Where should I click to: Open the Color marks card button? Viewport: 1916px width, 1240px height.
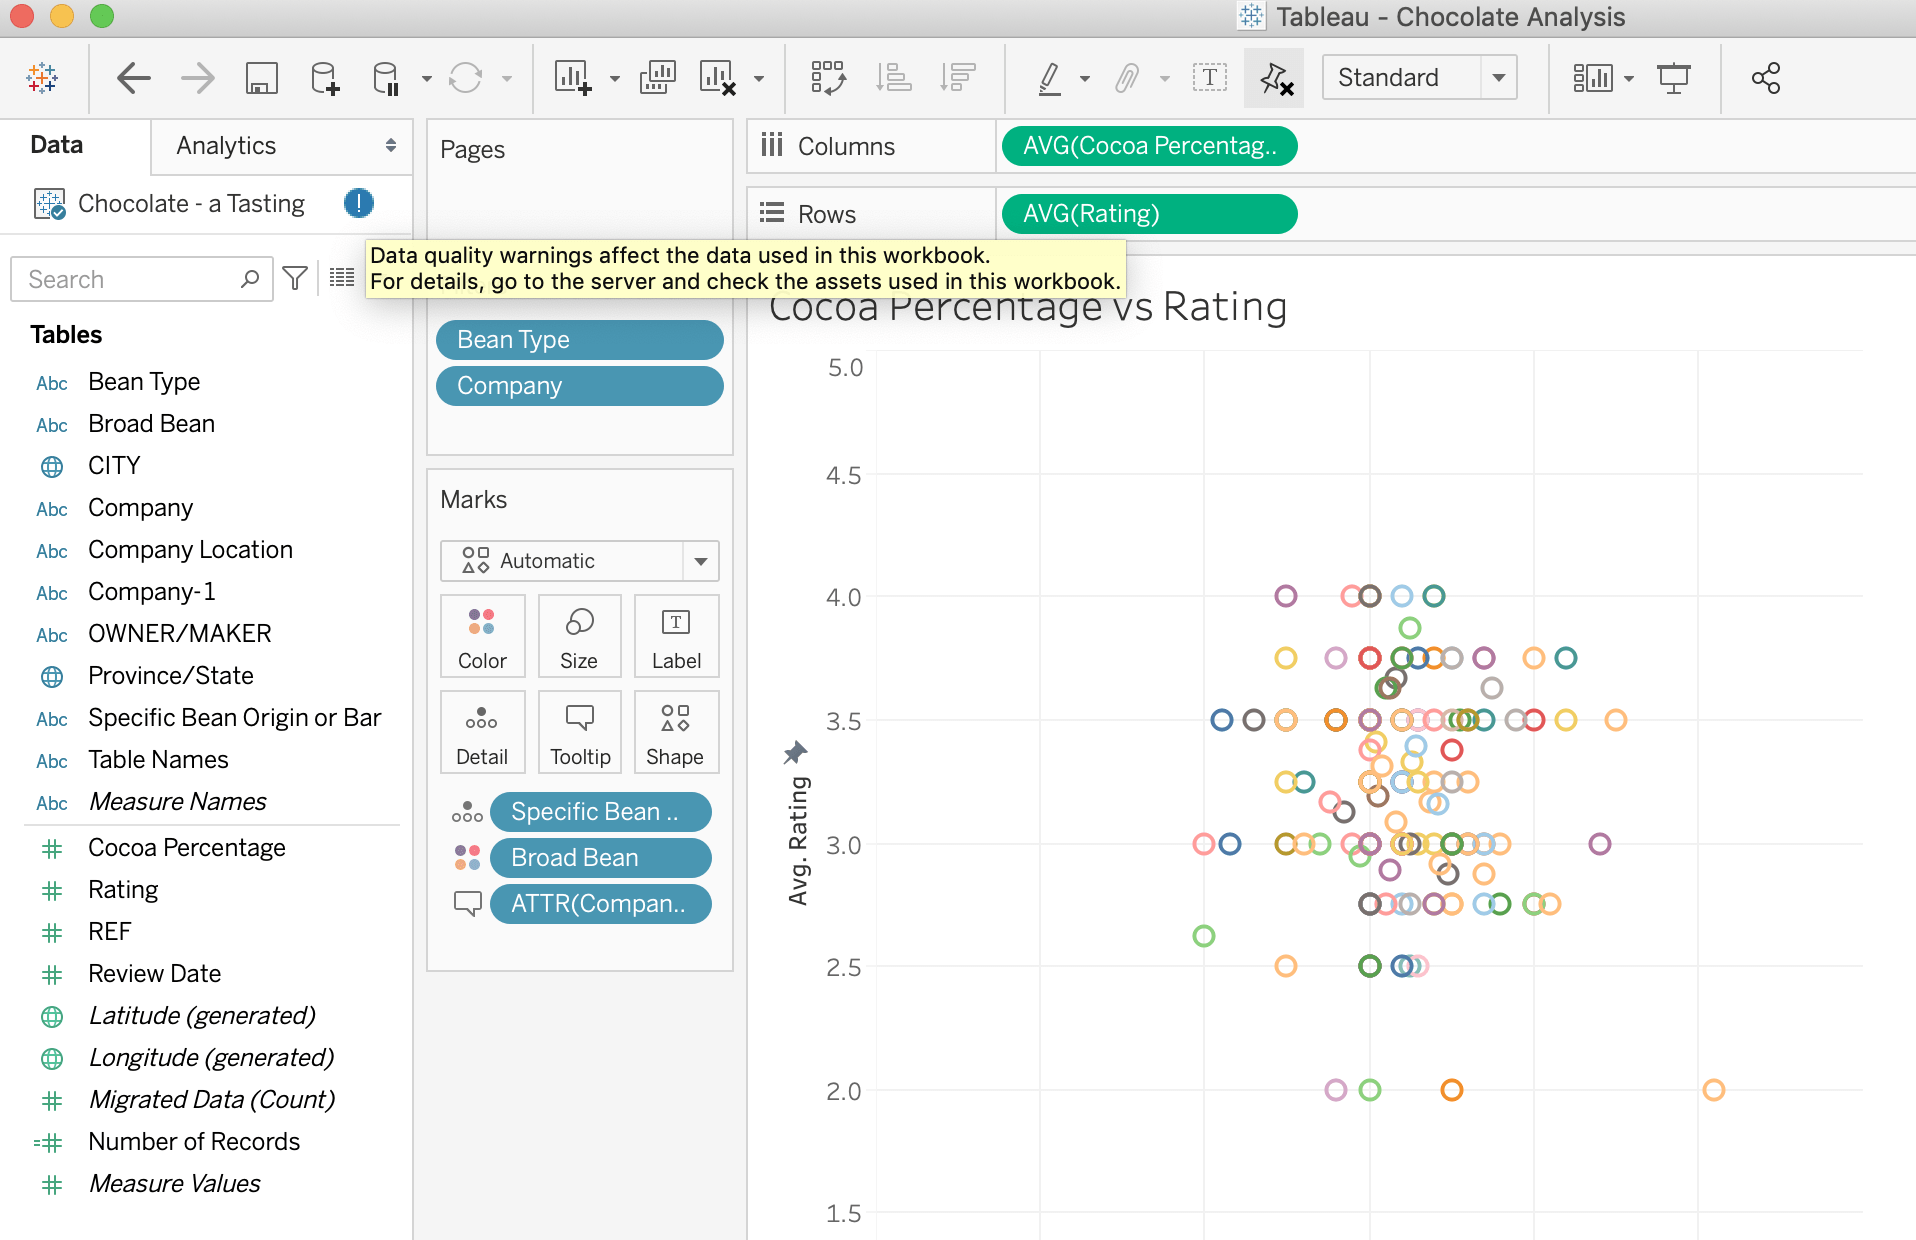pos(482,636)
